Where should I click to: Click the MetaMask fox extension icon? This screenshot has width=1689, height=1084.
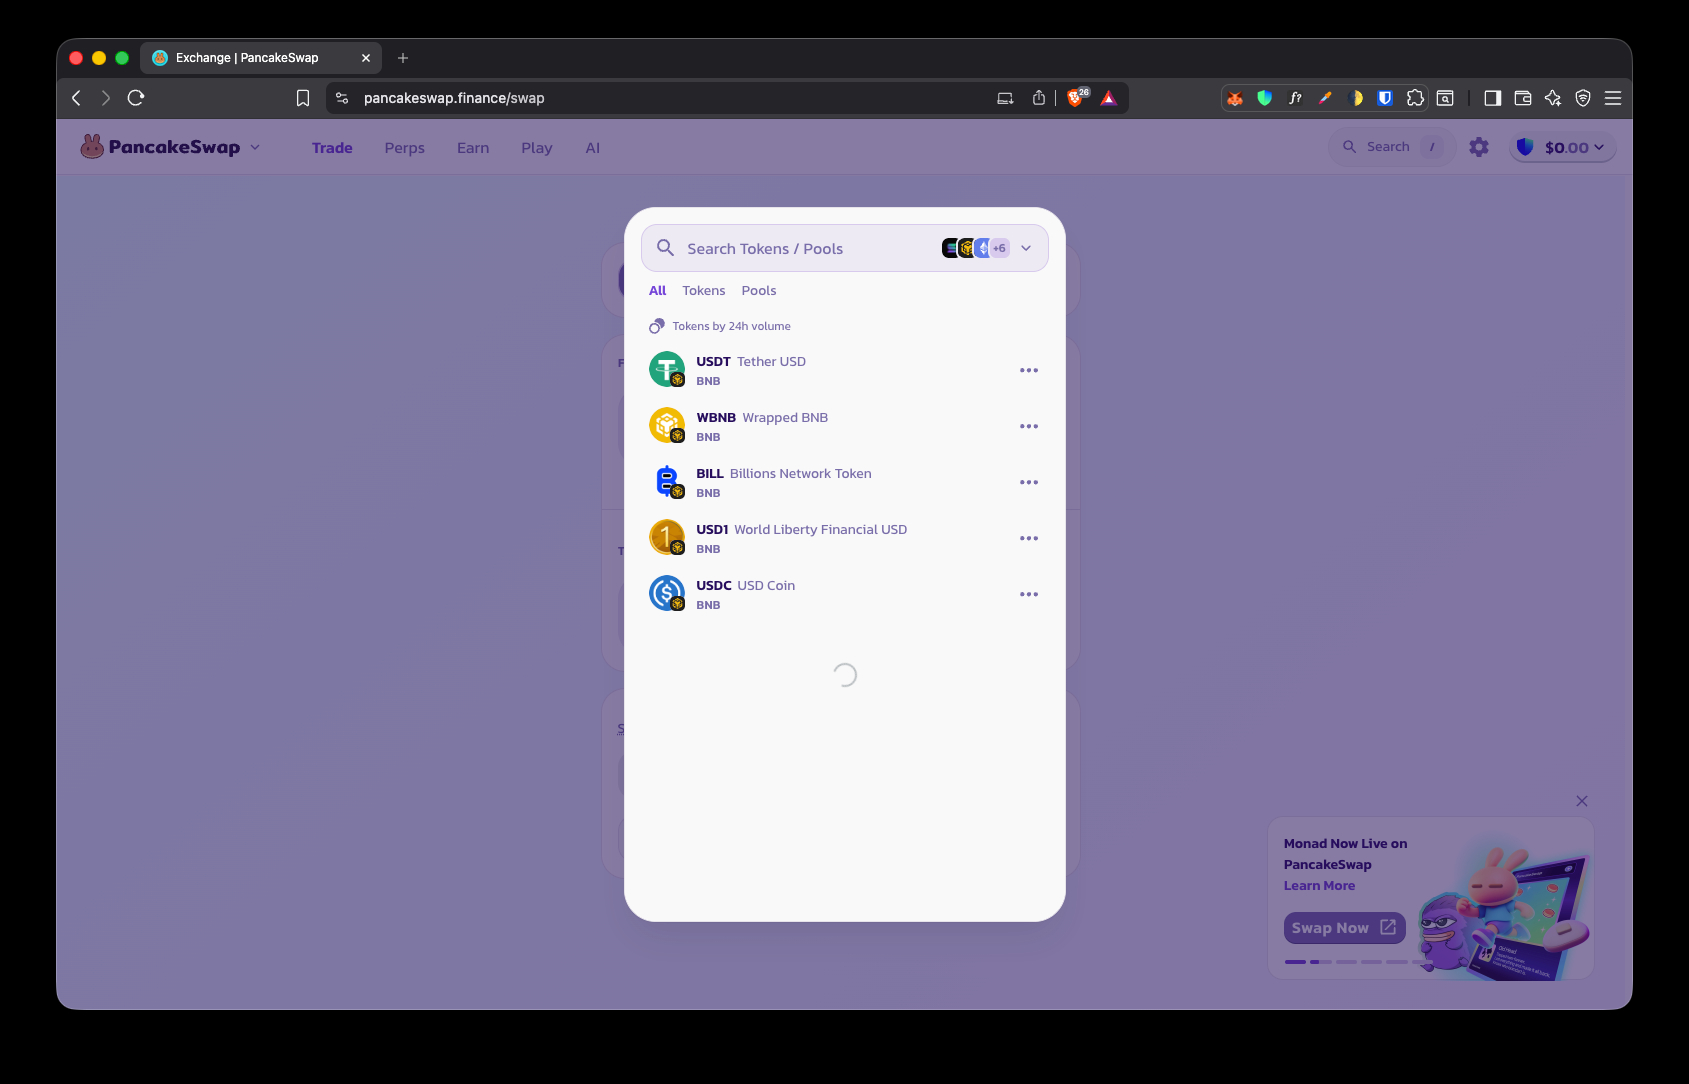point(1235,98)
